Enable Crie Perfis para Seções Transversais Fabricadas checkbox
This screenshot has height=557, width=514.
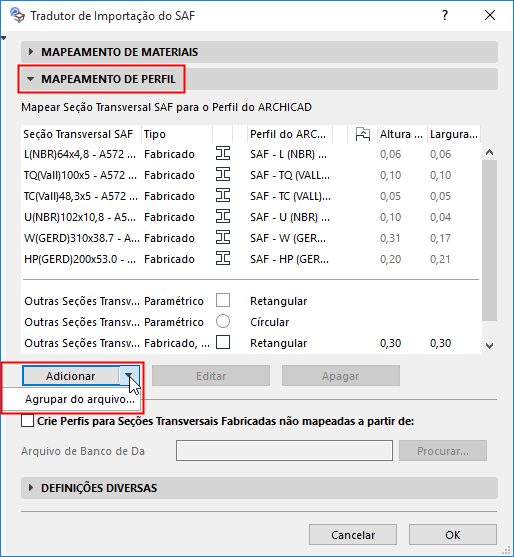(28, 421)
